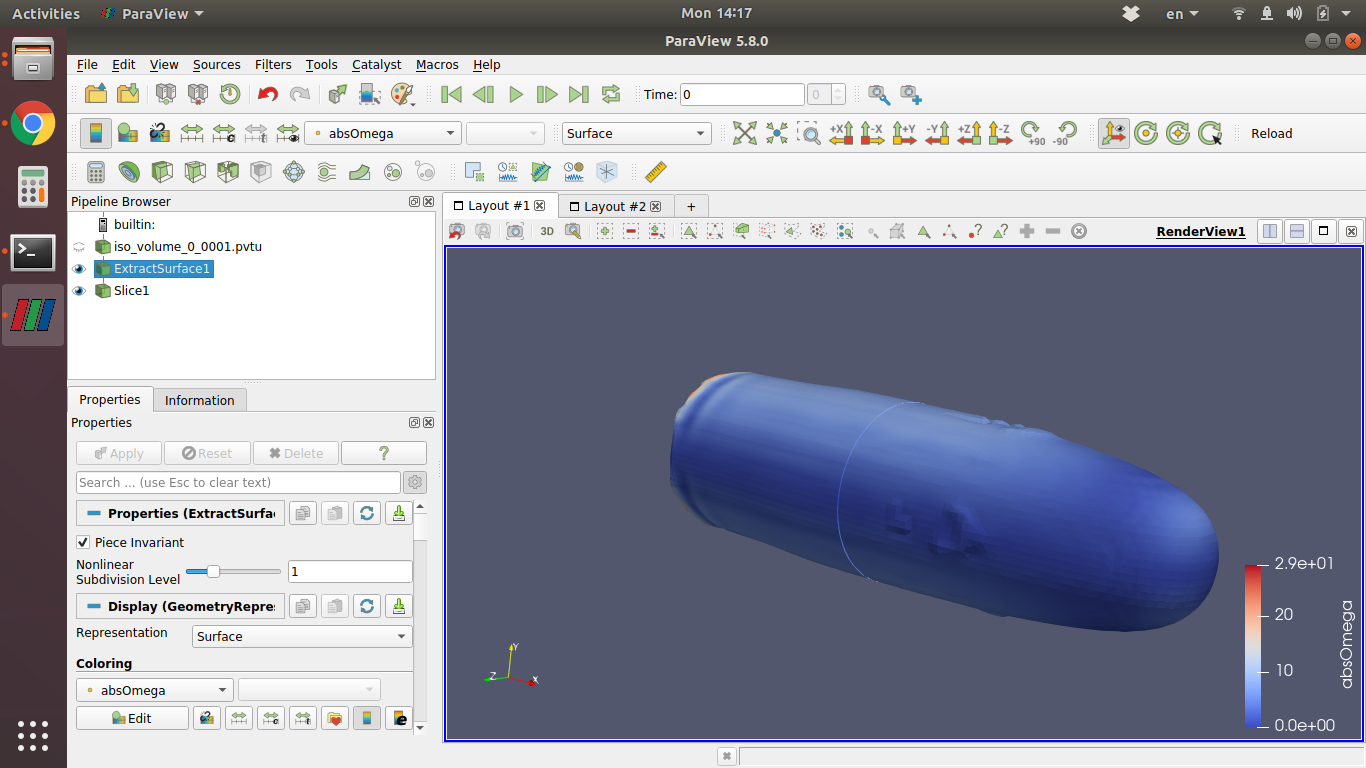
Task: Click the Reload button in toolbar
Action: pos(1272,133)
